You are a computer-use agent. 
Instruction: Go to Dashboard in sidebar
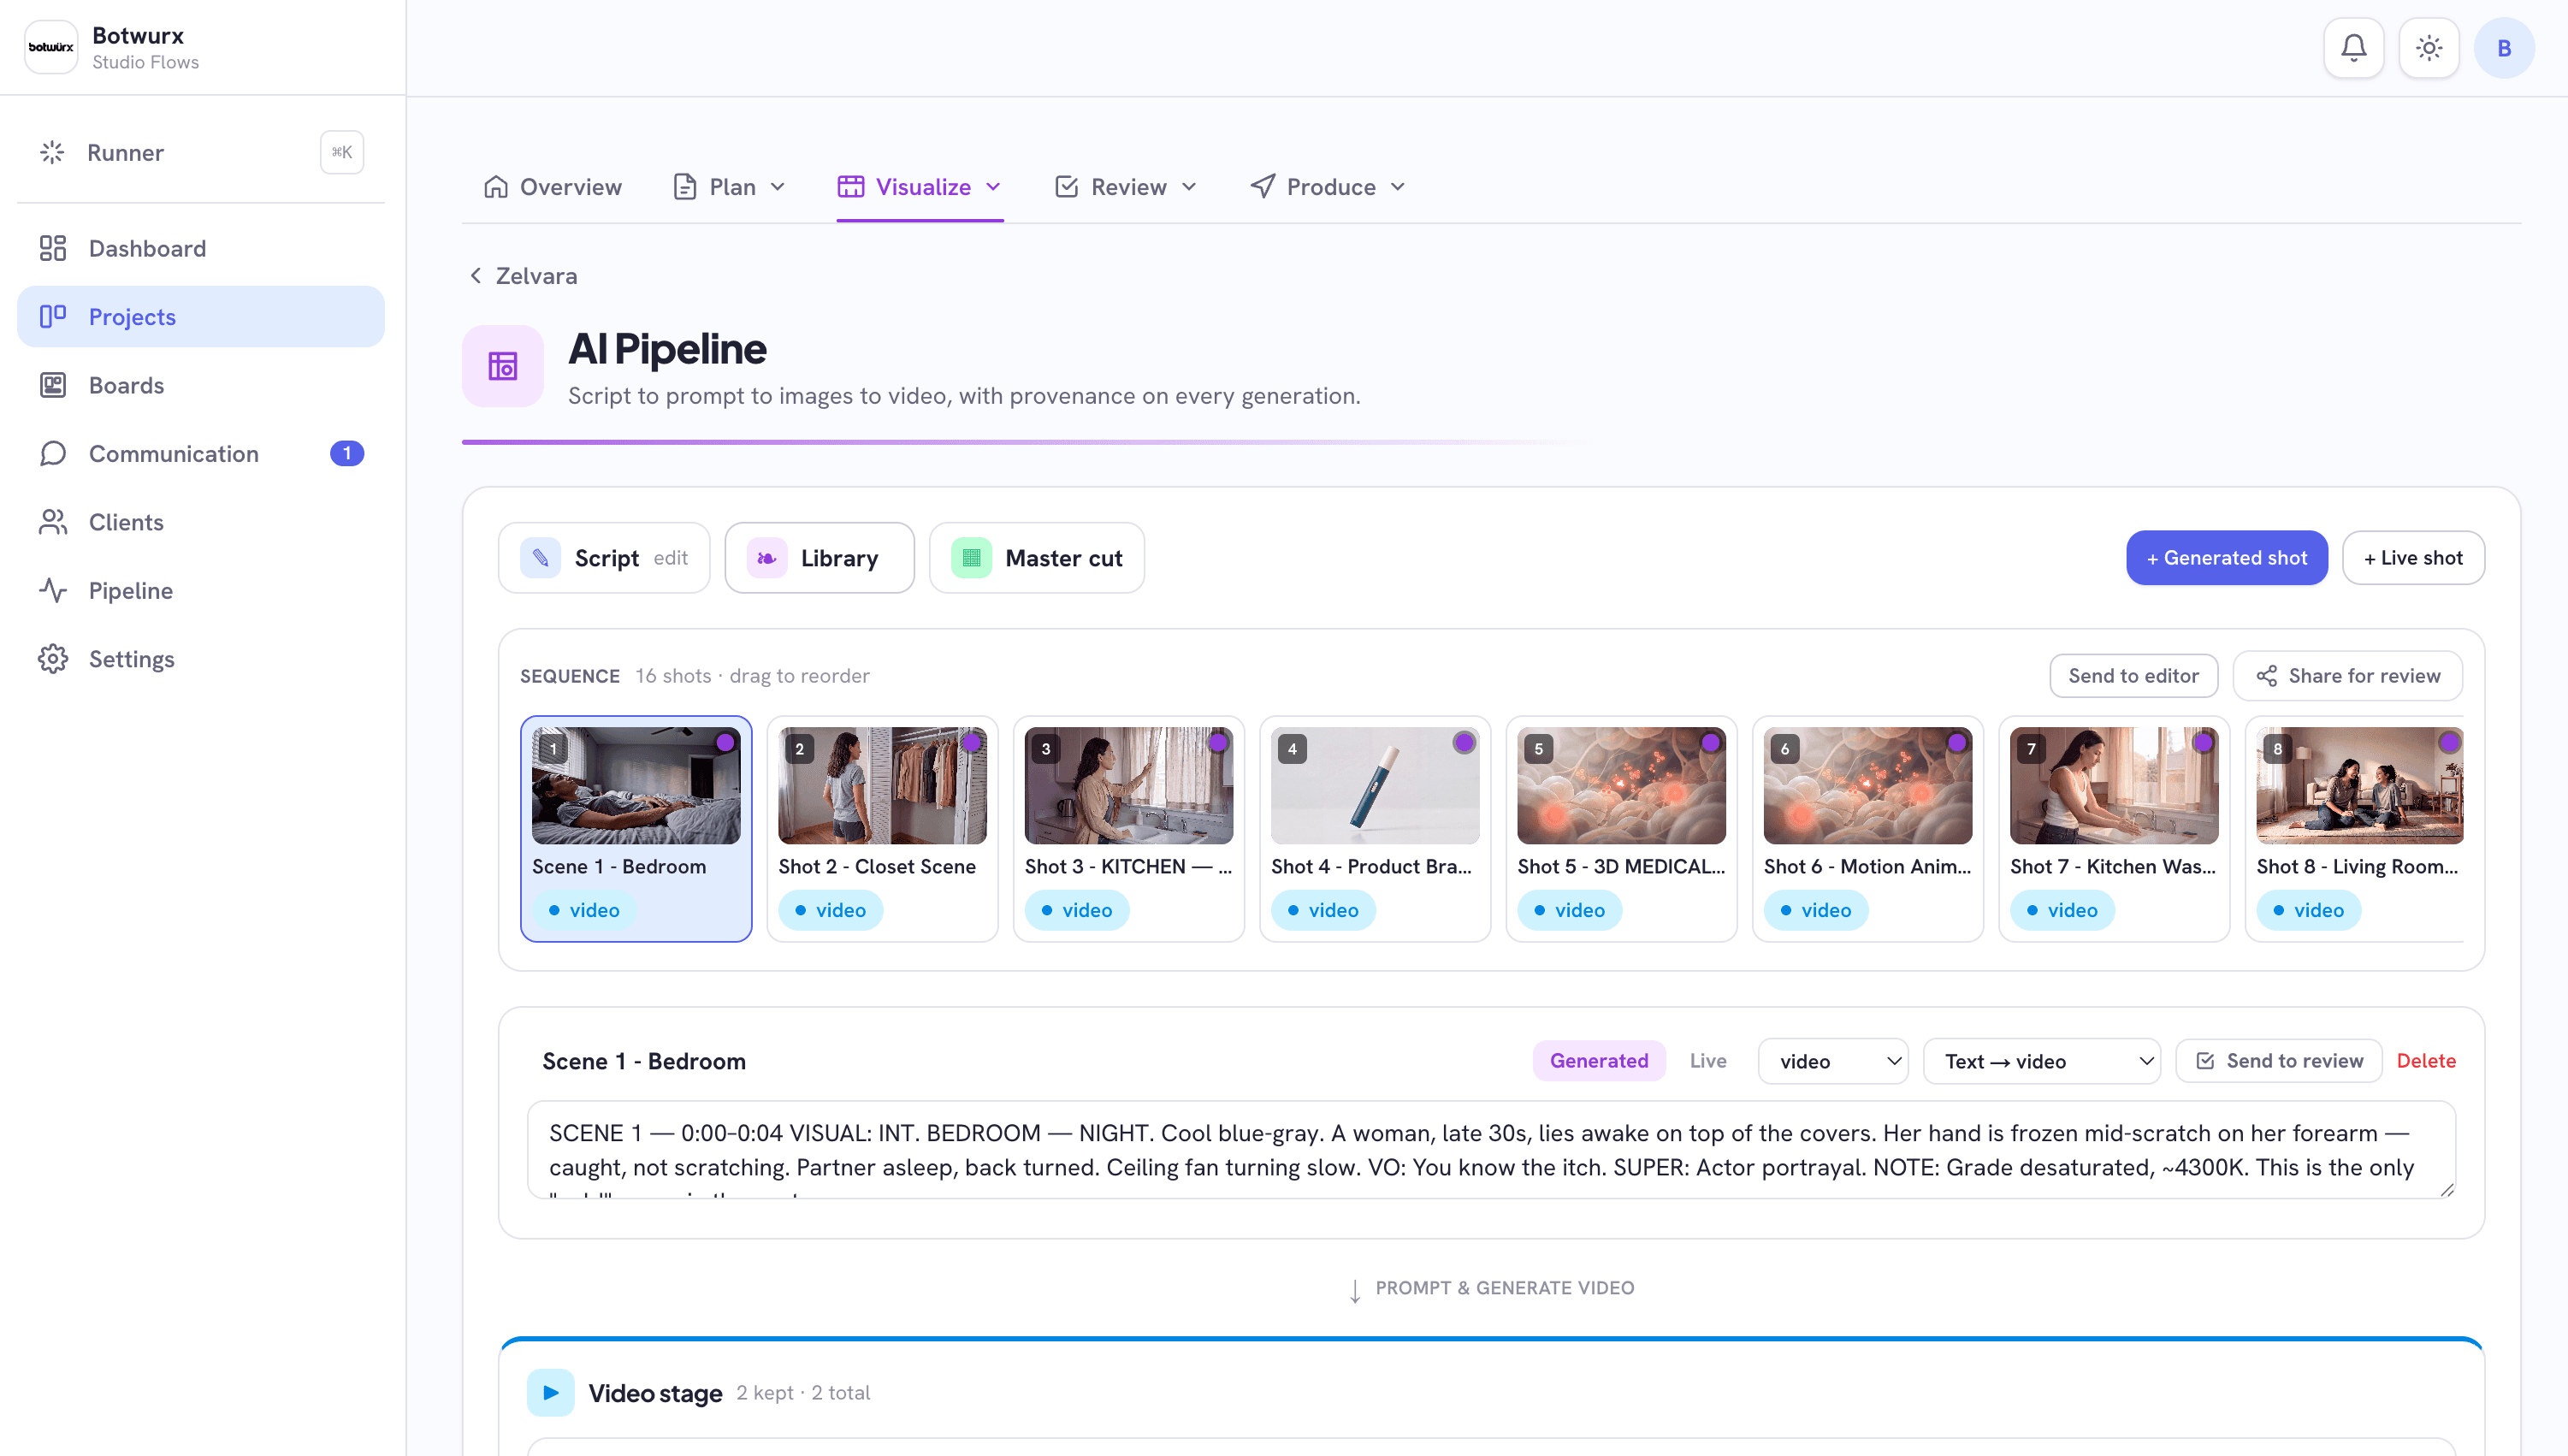(x=201, y=248)
